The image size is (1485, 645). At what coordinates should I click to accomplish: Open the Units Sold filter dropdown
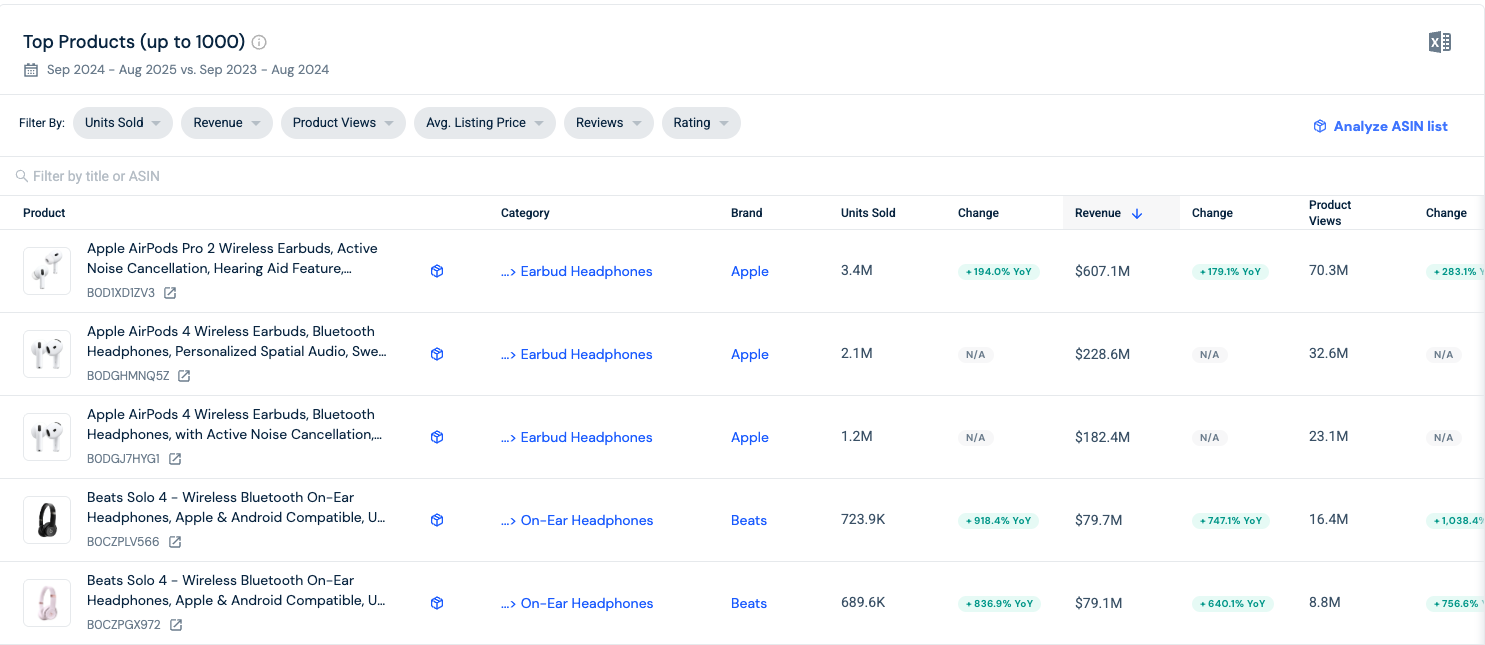(x=122, y=123)
